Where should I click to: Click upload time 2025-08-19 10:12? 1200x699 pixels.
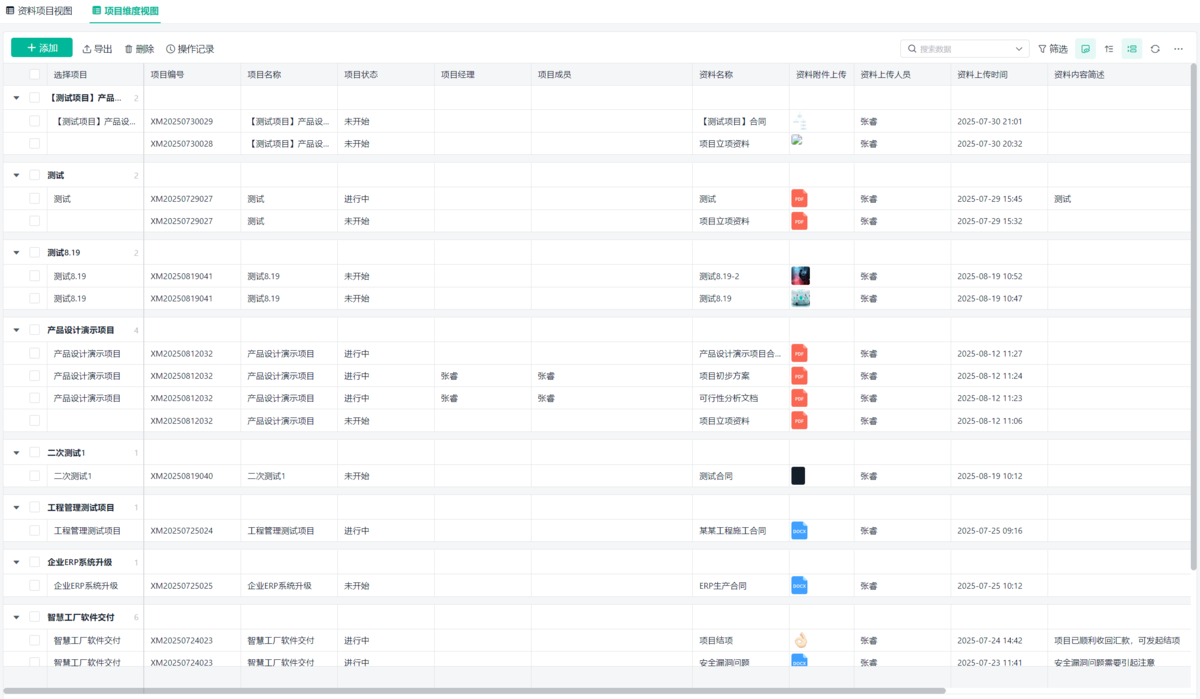click(990, 476)
